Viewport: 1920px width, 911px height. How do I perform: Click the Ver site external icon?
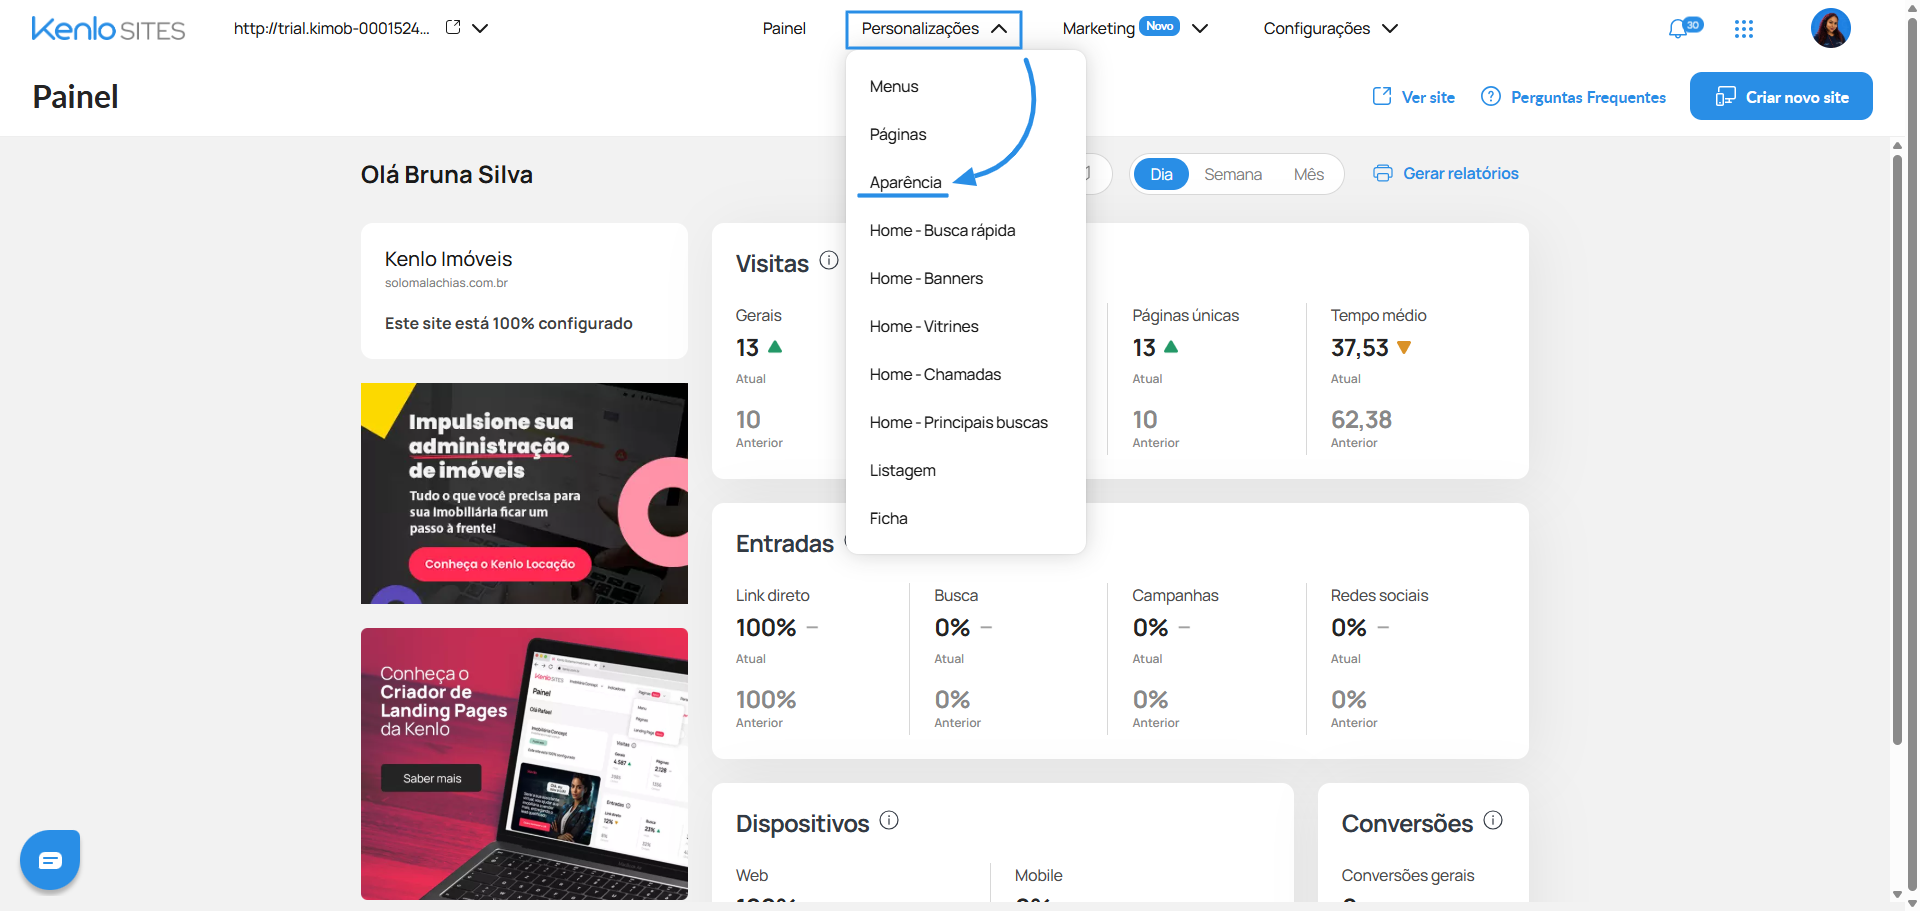1382,96
